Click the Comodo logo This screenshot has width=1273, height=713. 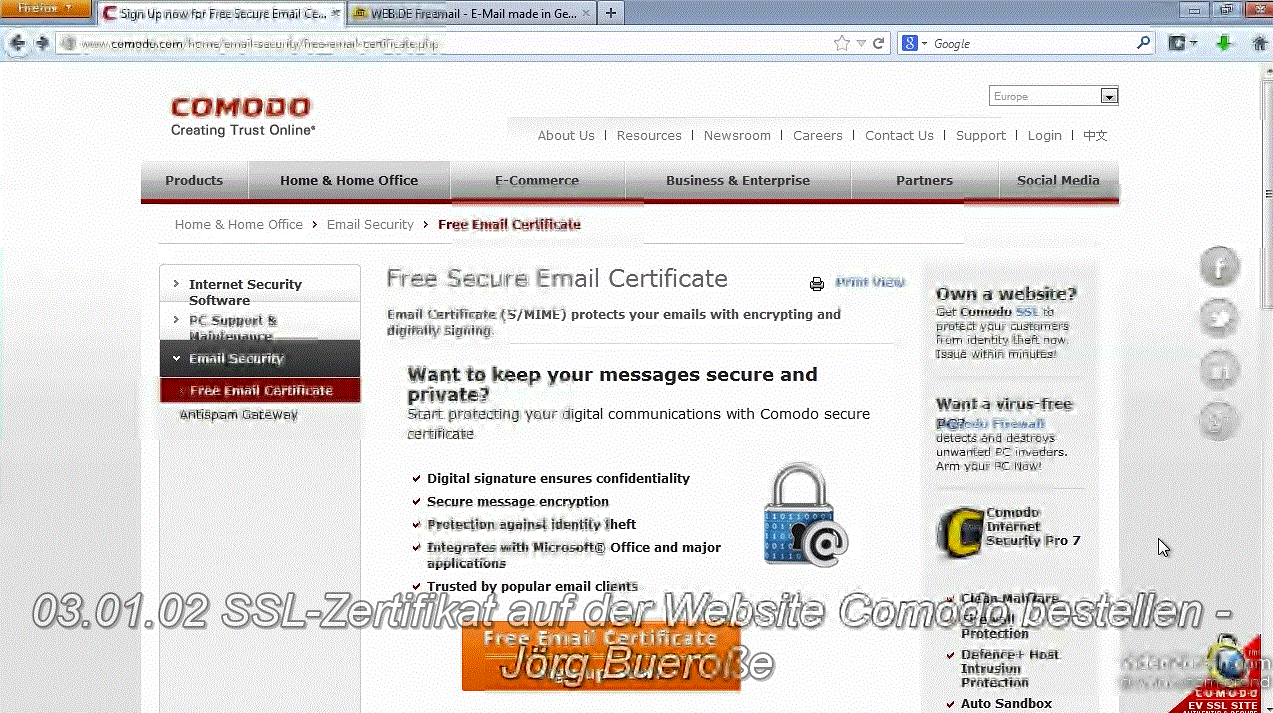click(242, 116)
